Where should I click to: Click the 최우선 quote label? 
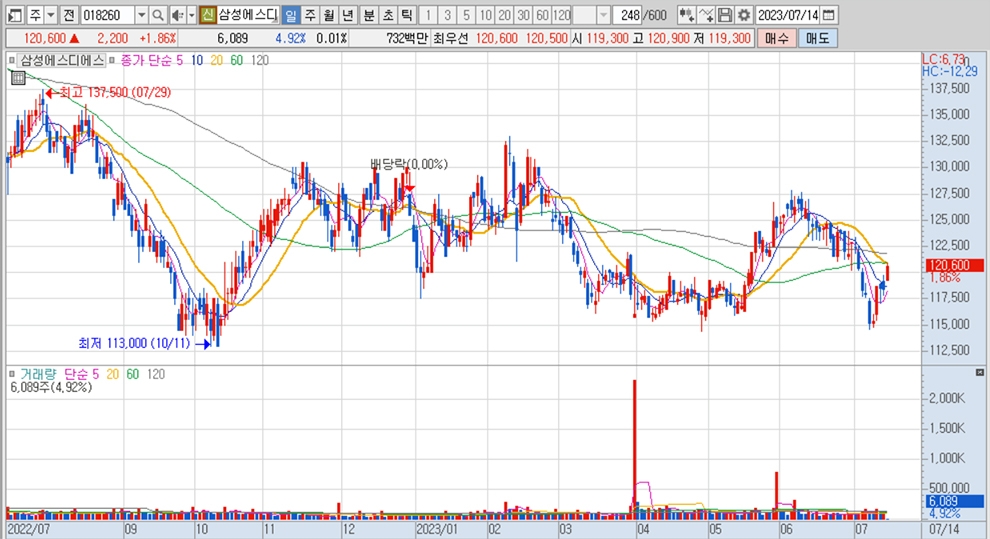click(x=451, y=38)
